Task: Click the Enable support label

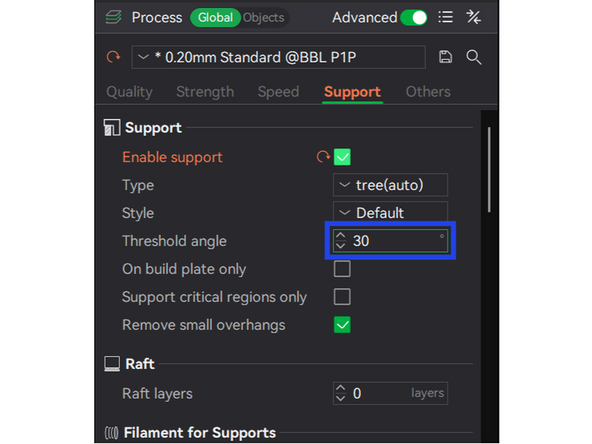Action: (172, 157)
